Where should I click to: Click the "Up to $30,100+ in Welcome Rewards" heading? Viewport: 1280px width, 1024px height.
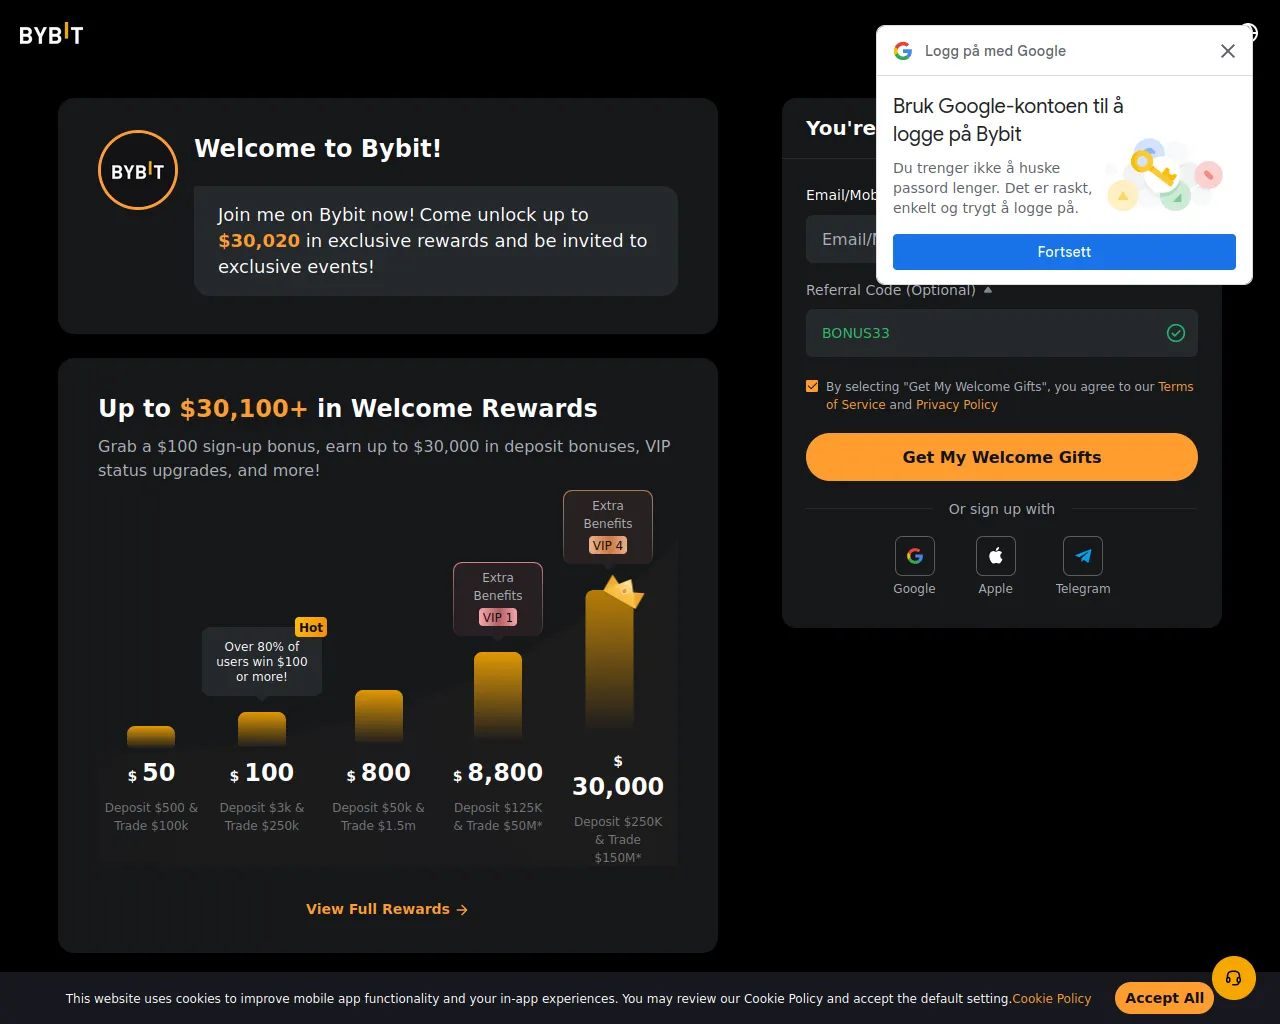click(348, 408)
